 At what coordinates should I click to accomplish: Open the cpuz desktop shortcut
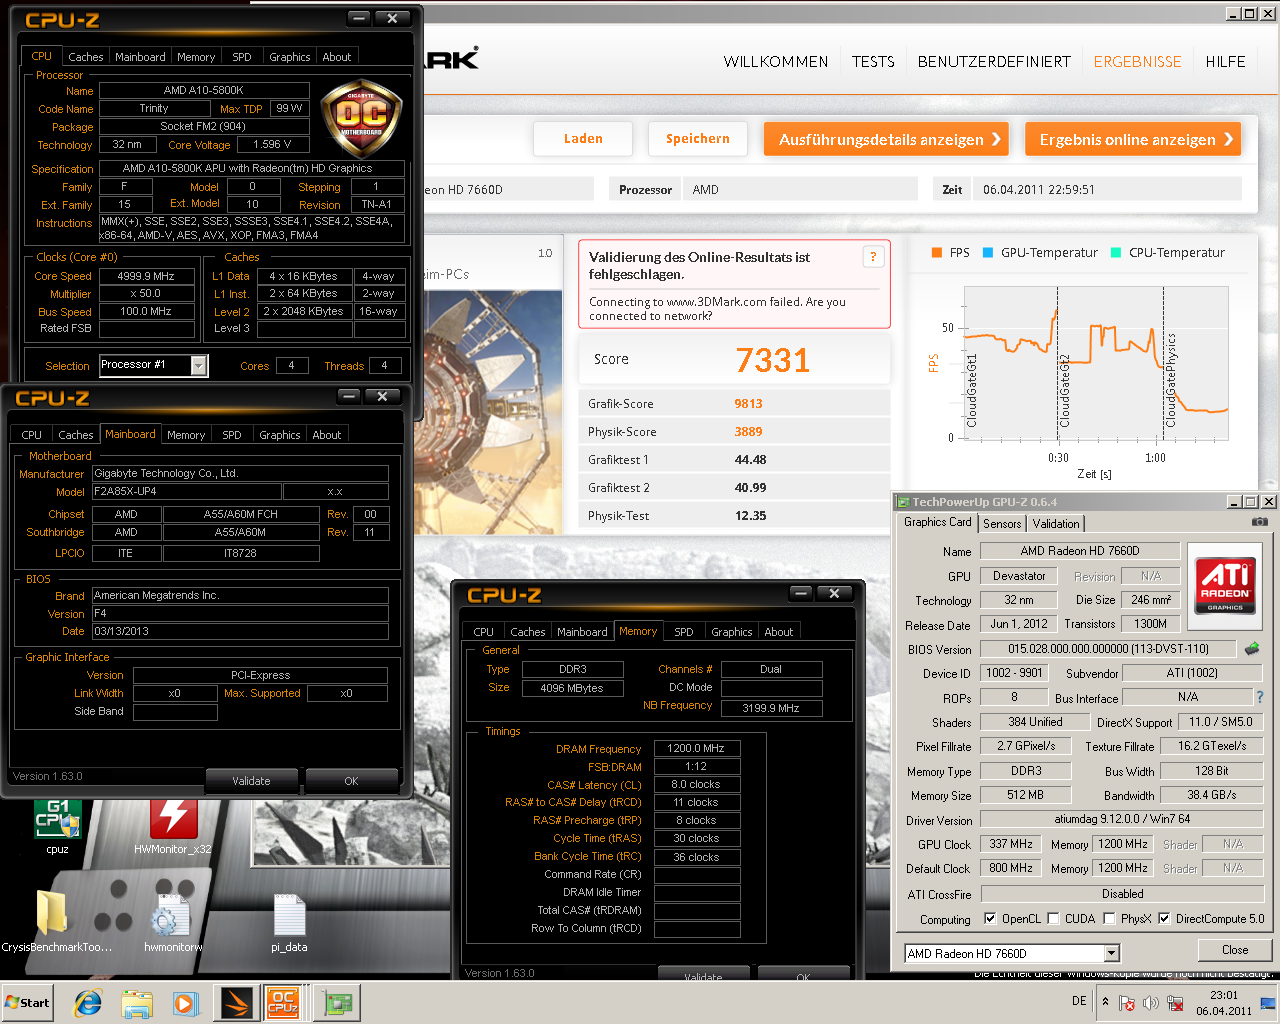click(x=57, y=824)
